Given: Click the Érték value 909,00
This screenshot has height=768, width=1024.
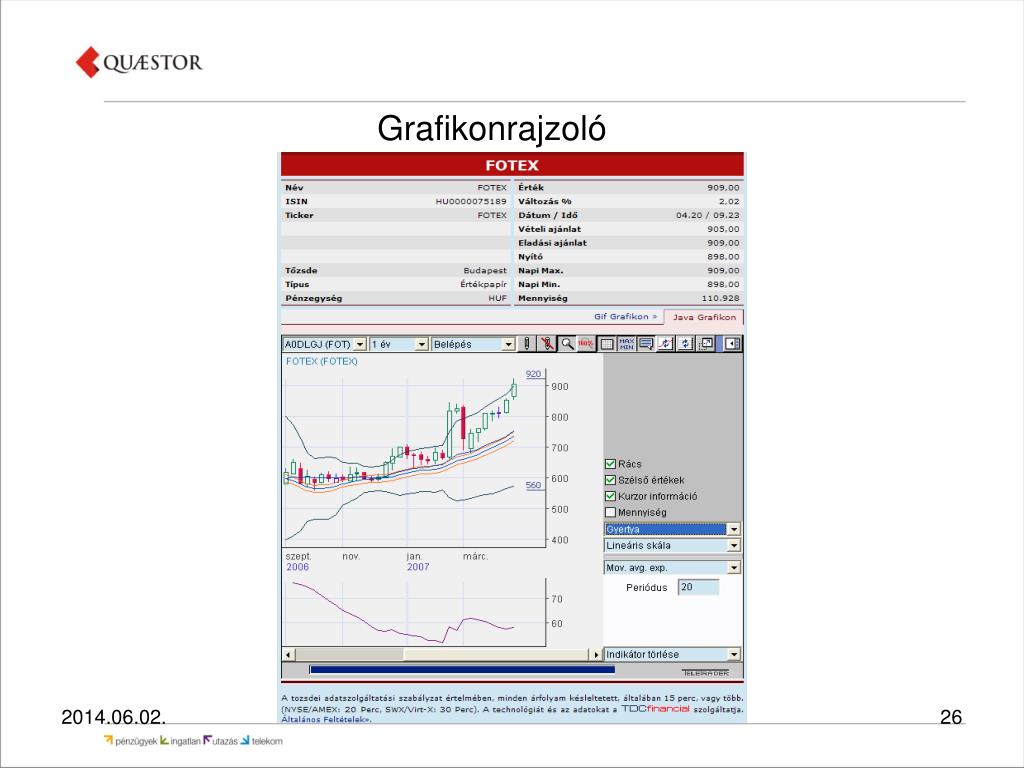Looking at the screenshot, I should coord(723,187).
